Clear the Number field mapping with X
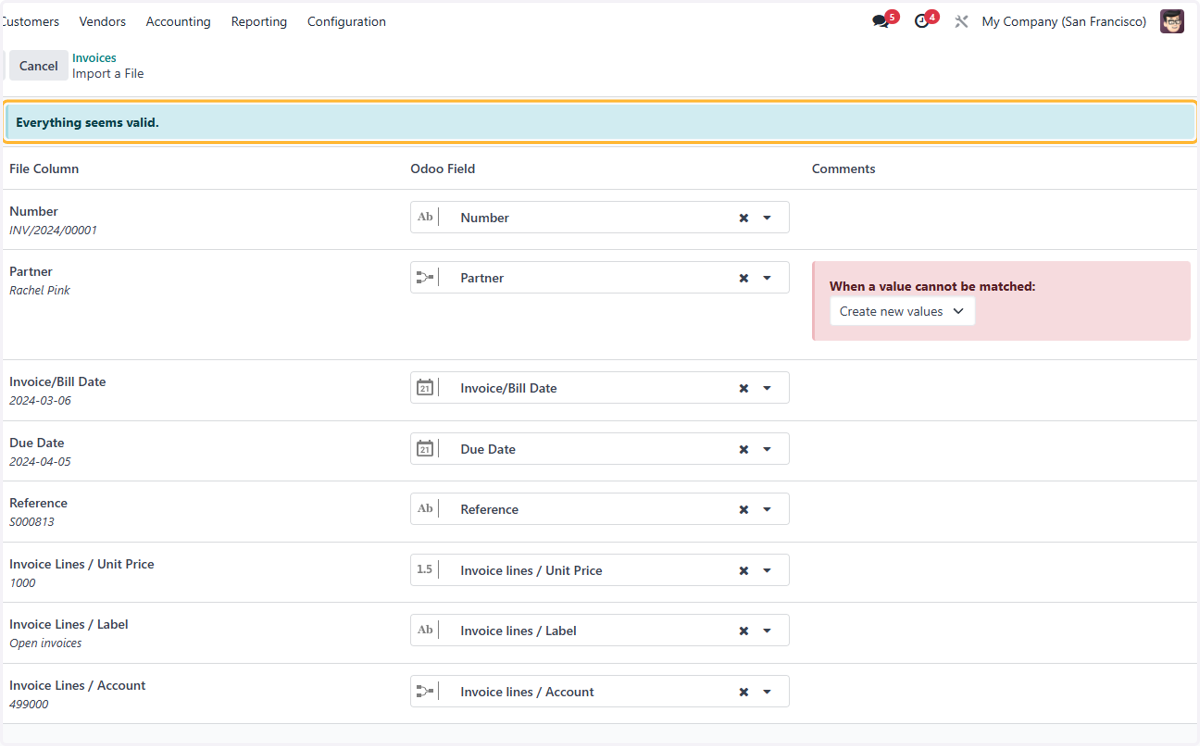This screenshot has width=1200, height=746. click(x=744, y=218)
